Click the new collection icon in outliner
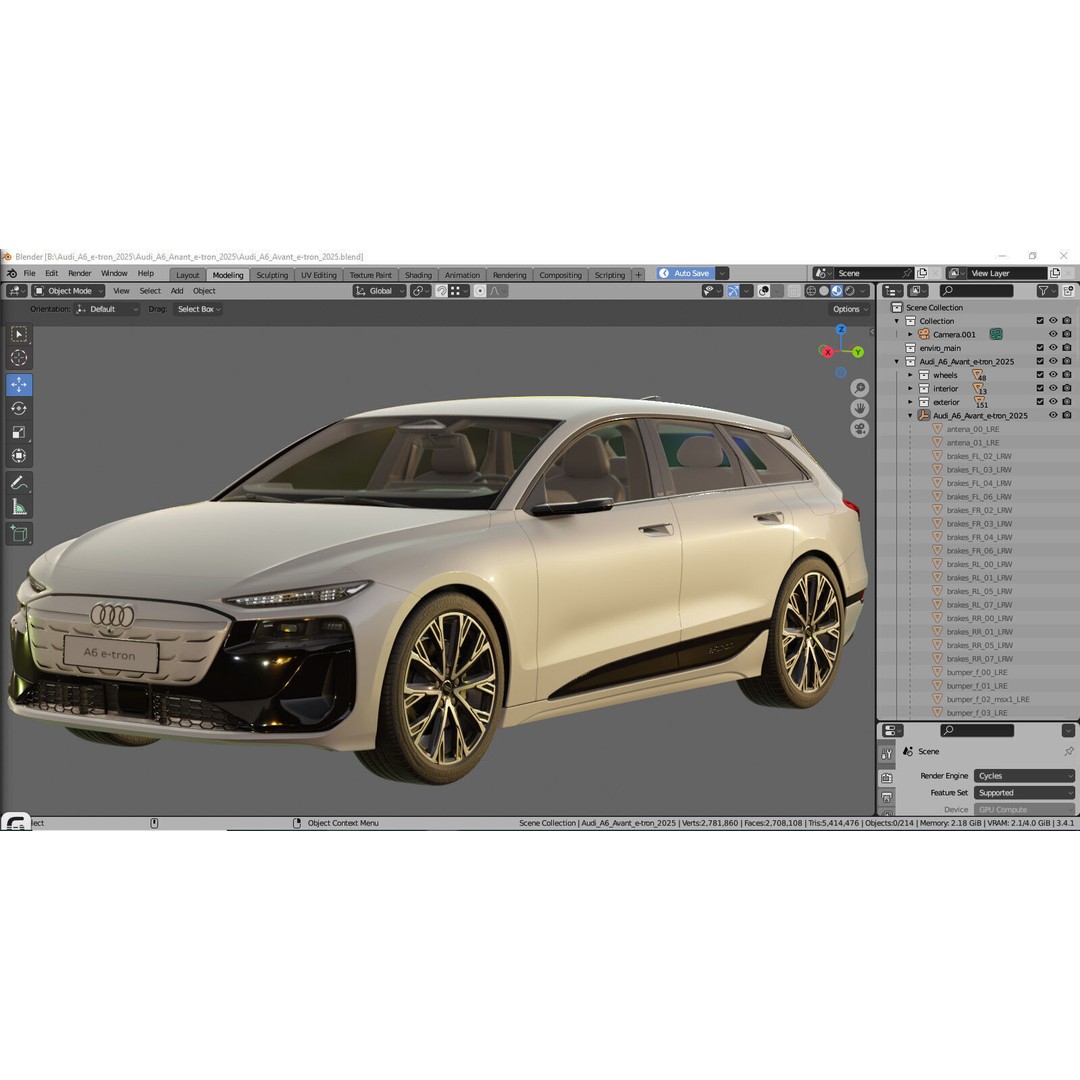The height and width of the screenshot is (1080, 1080). click(x=1068, y=291)
